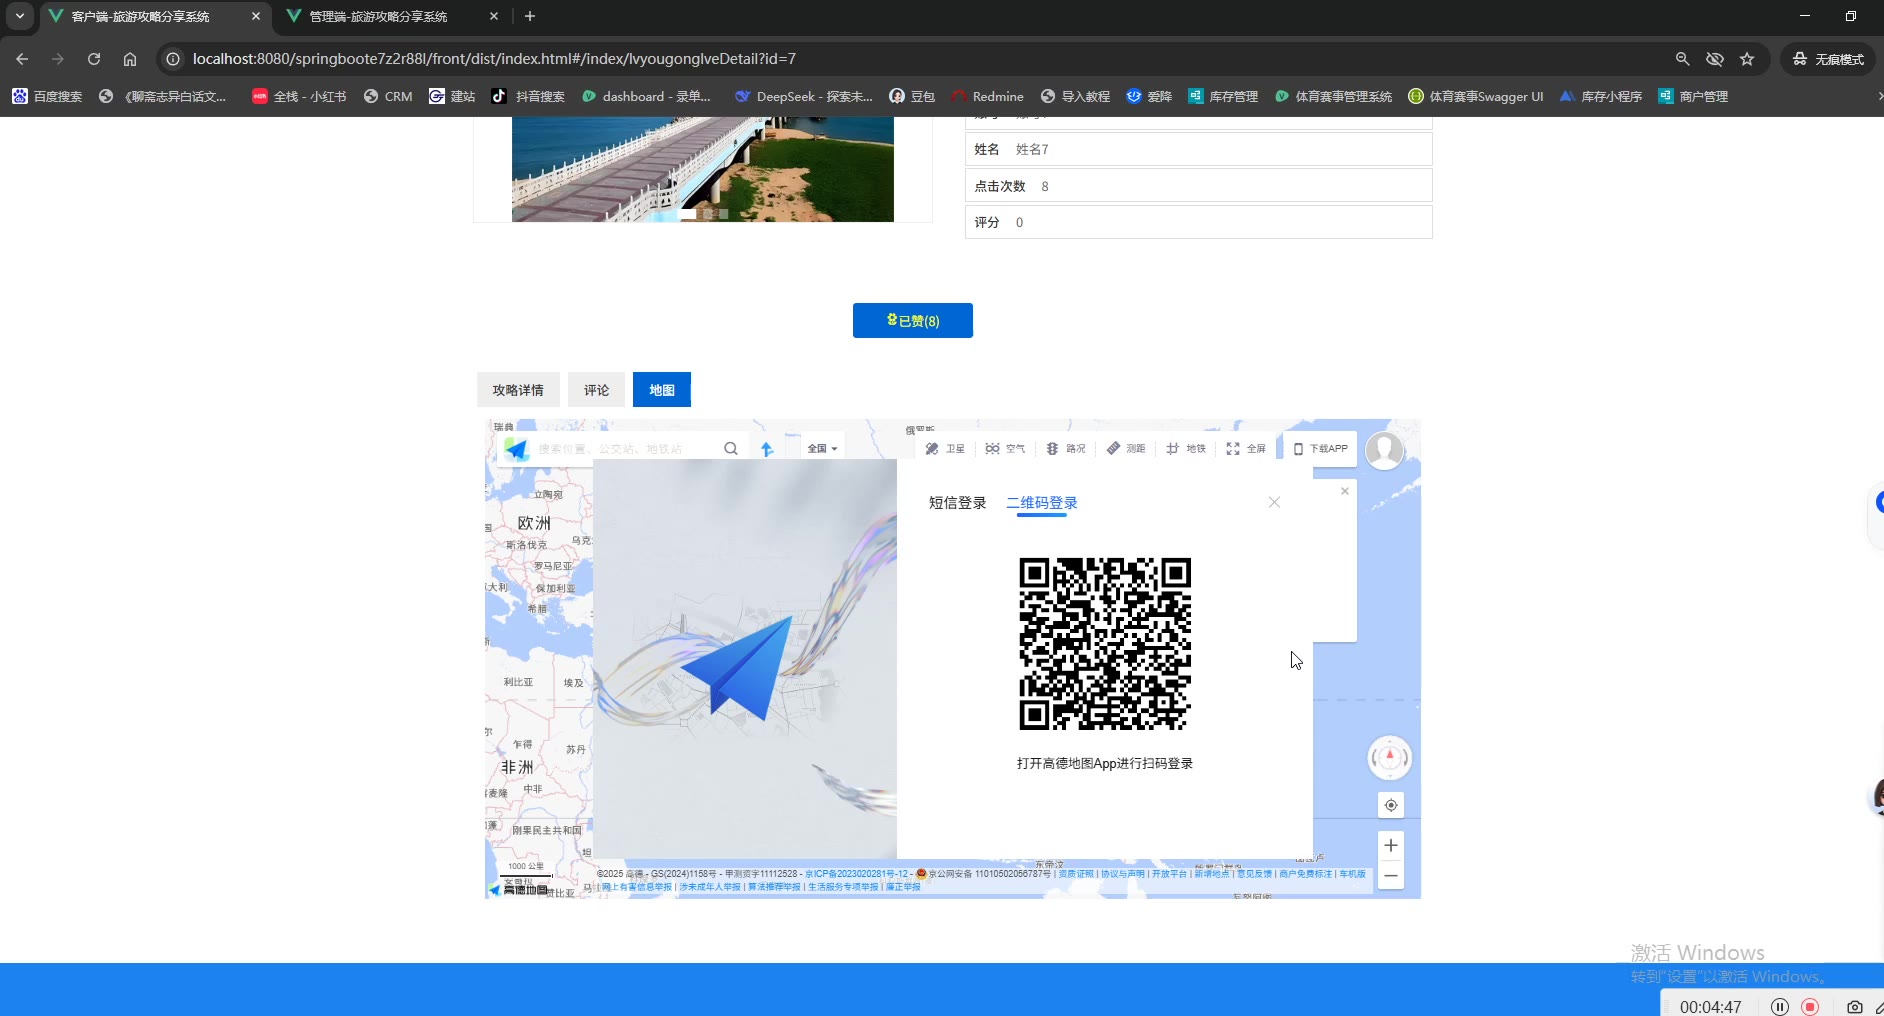Click the map user avatar icon

point(1384,450)
